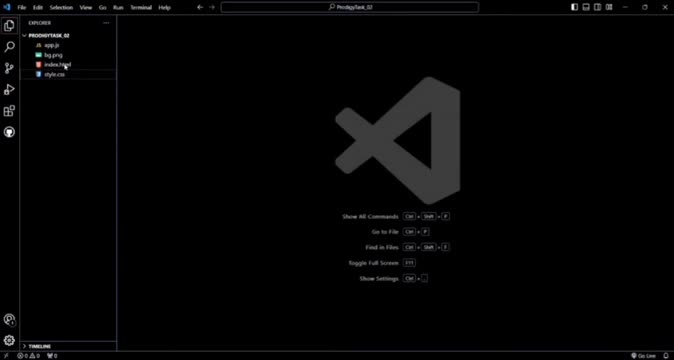Open the Extensions view
674x360 pixels.
pyautogui.click(x=9, y=111)
